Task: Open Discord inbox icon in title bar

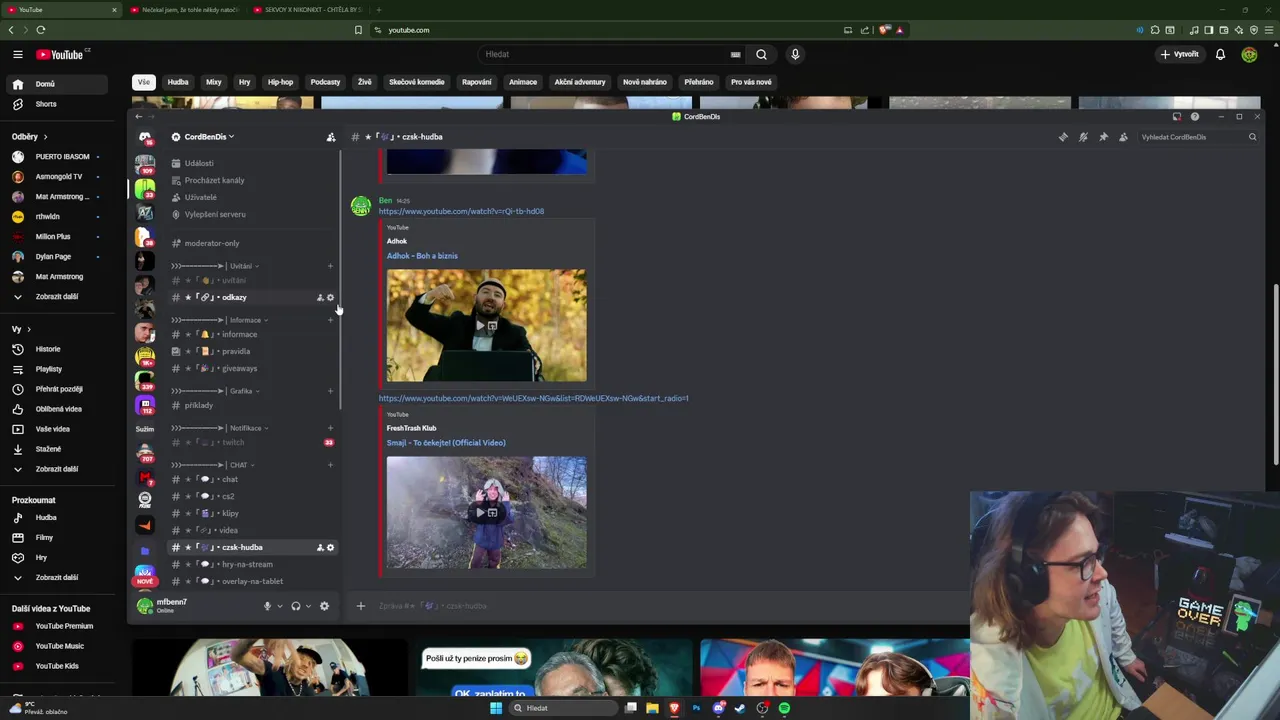Action: pyautogui.click(x=1176, y=117)
